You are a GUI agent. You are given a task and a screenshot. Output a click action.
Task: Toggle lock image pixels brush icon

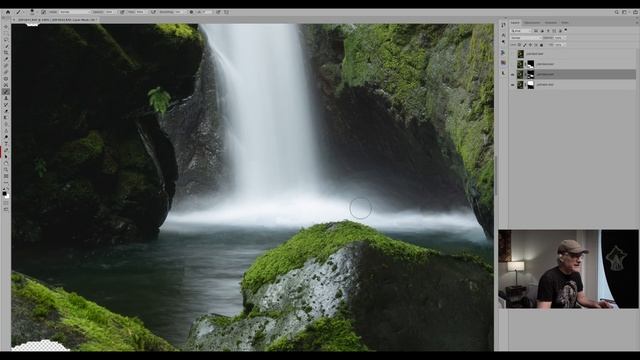coord(524,45)
